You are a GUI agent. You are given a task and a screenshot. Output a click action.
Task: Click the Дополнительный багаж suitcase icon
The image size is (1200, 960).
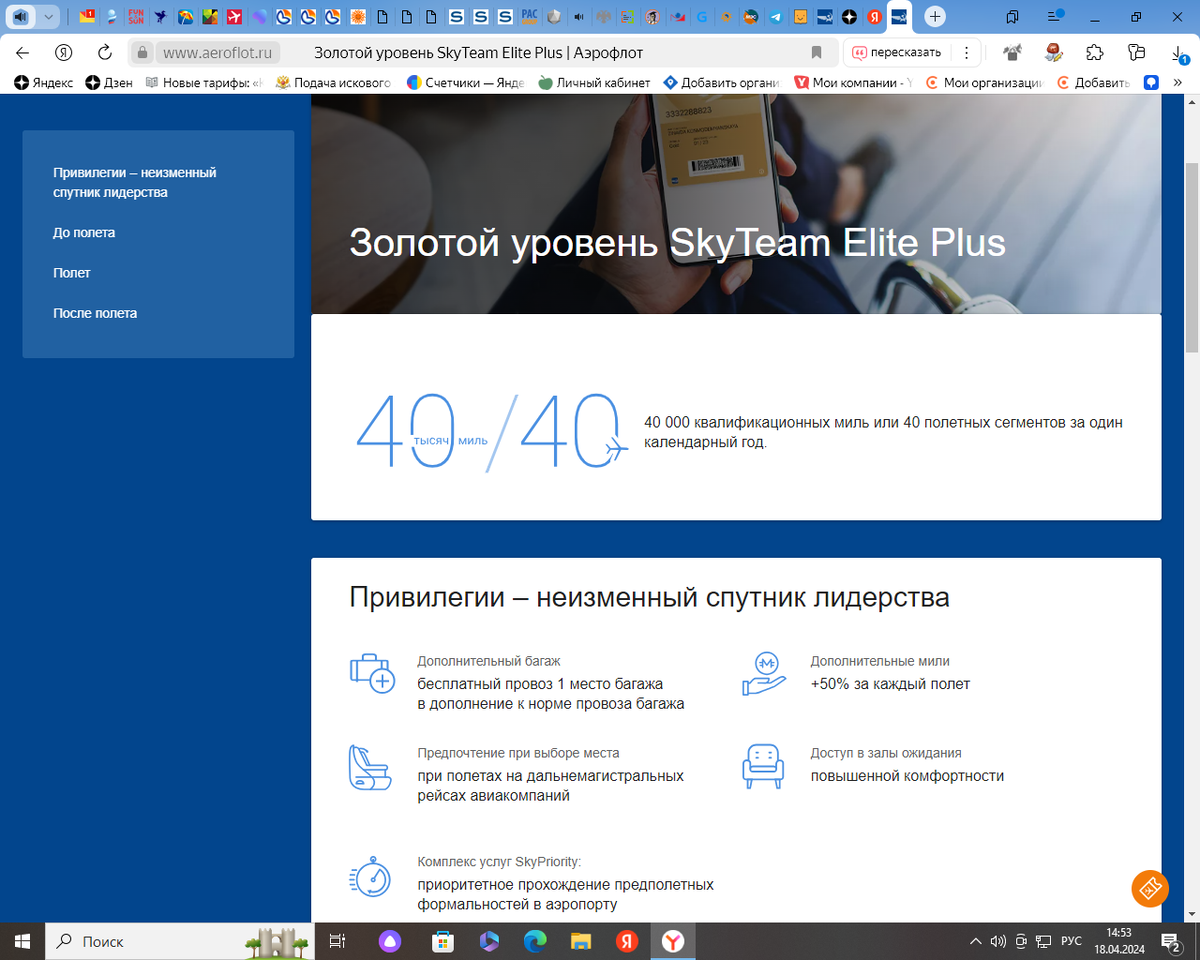[372, 673]
